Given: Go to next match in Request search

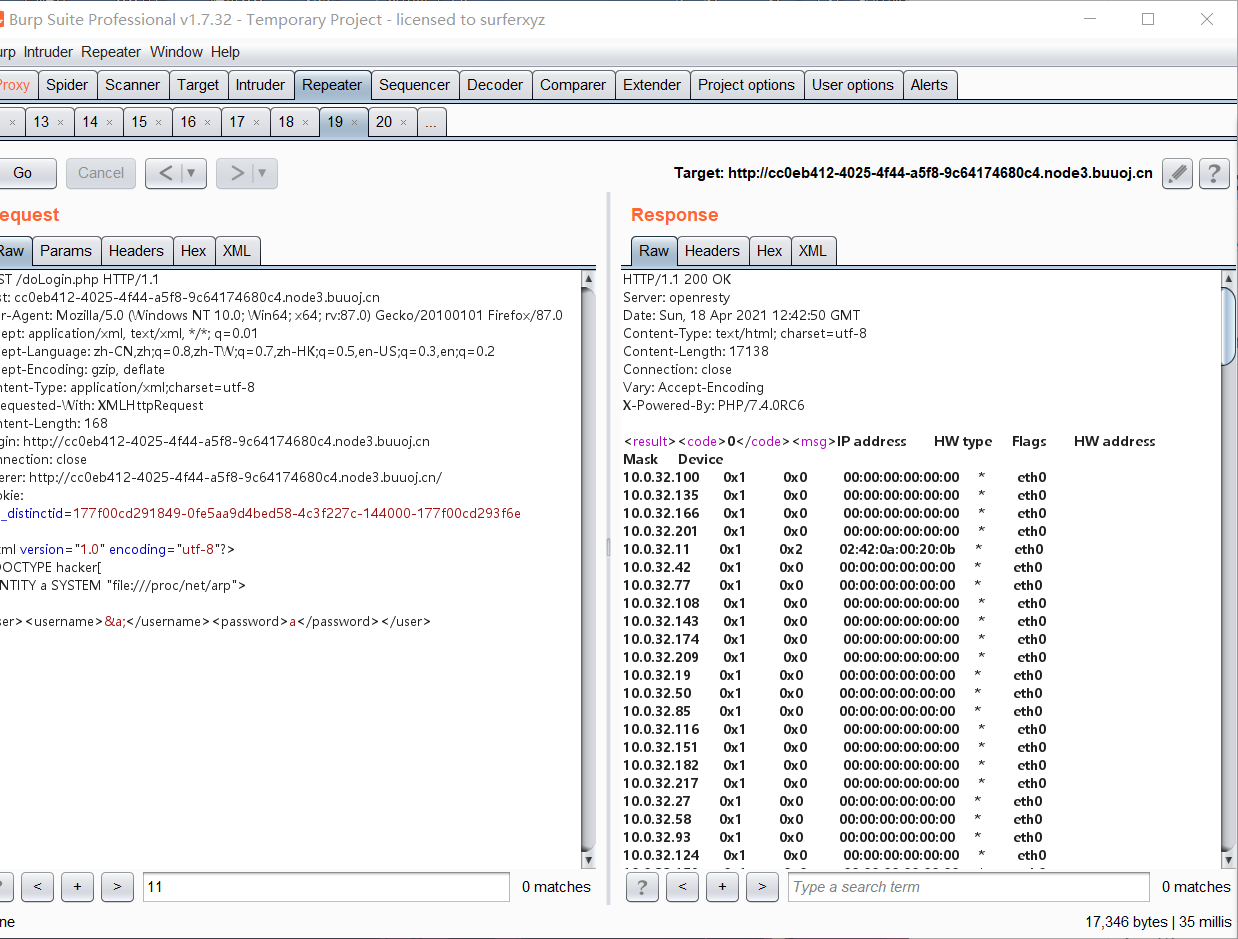Looking at the screenshot, I should click(x=117, y=886).
